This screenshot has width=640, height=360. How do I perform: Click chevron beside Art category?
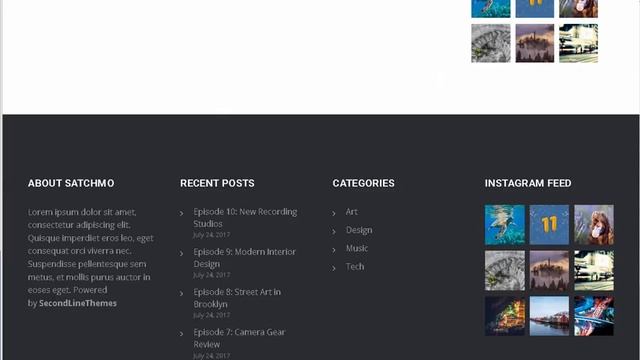pyautogui.click(x=333, y=213)
